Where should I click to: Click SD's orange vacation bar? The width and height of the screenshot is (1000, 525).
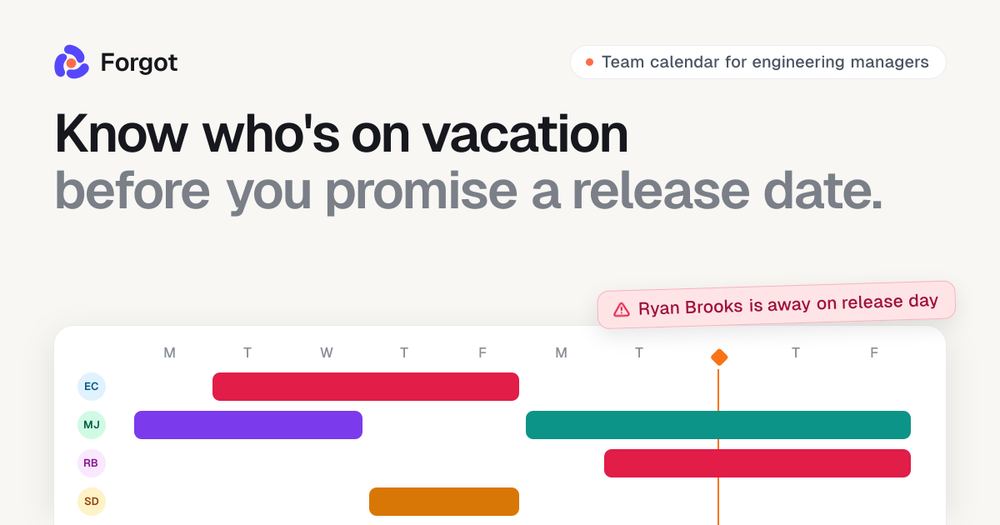[444, 501]
